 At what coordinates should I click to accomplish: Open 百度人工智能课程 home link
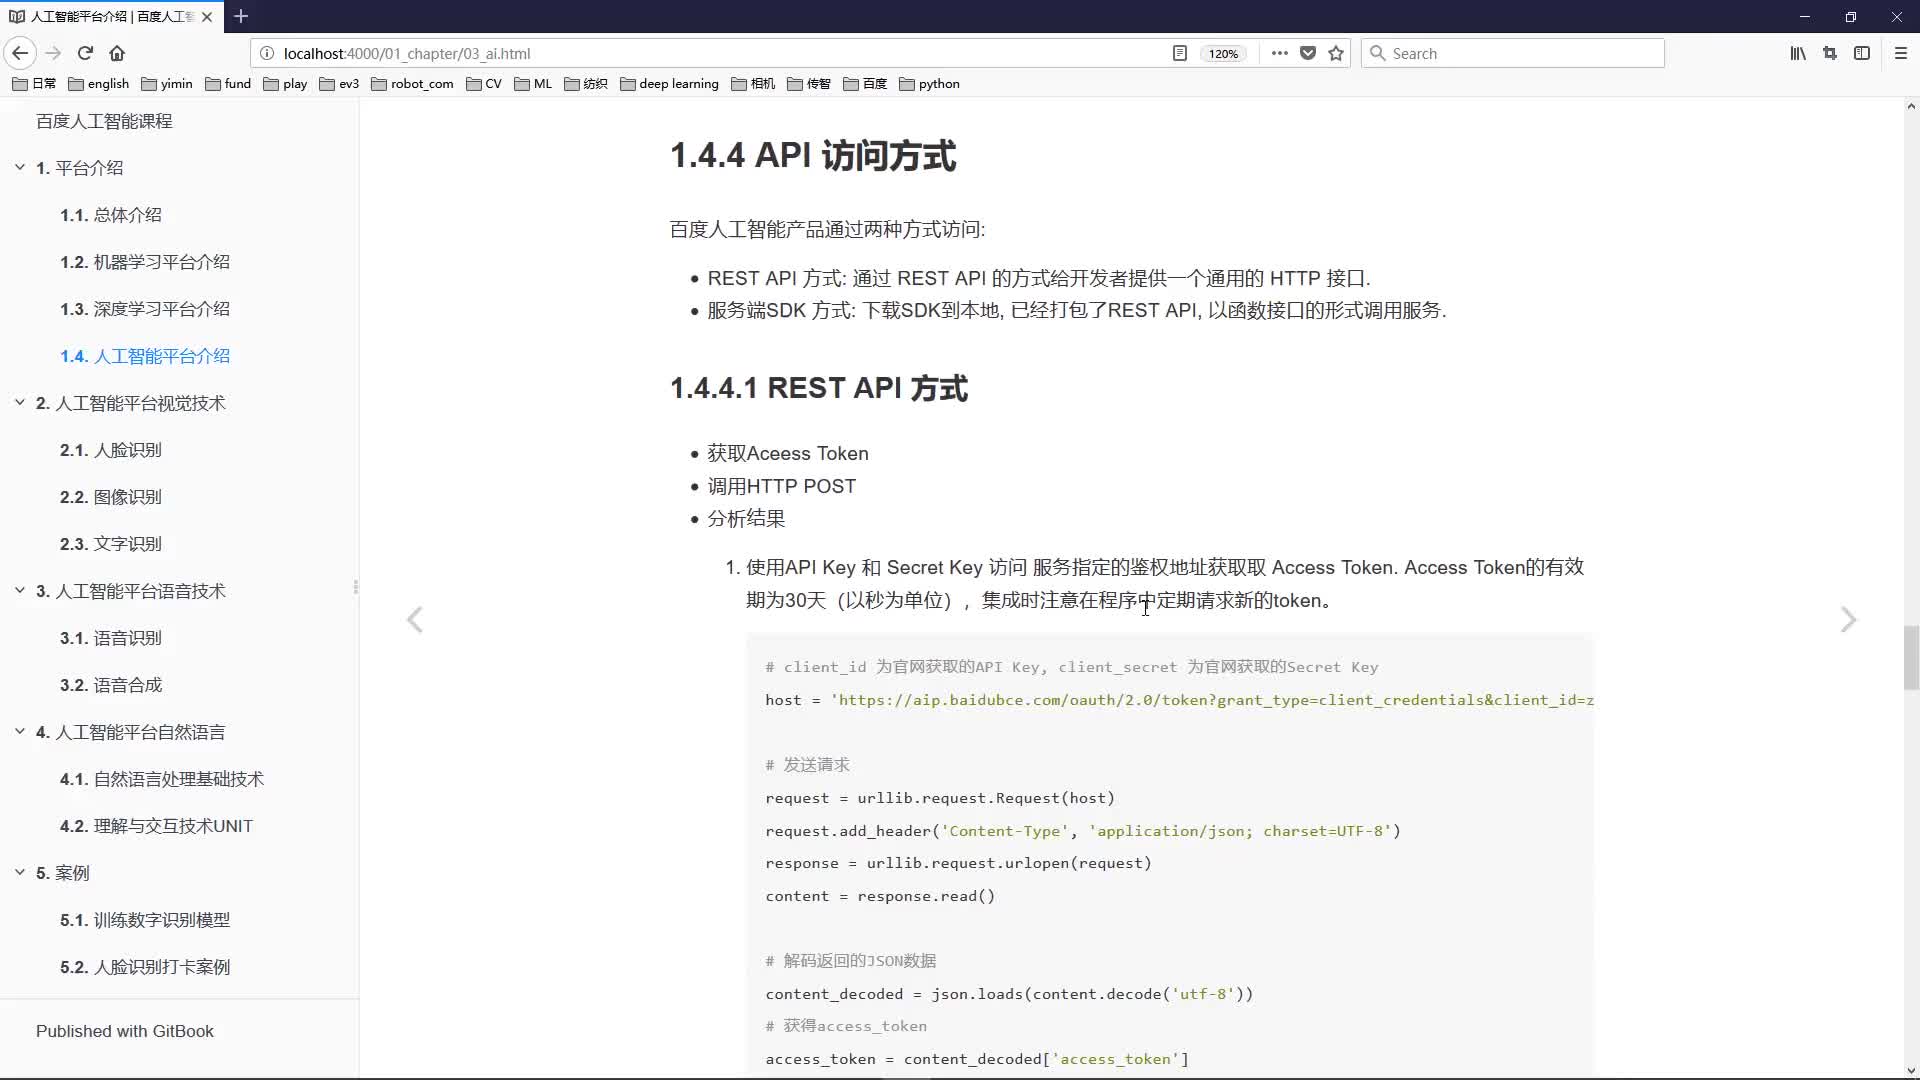click(104, 121)
